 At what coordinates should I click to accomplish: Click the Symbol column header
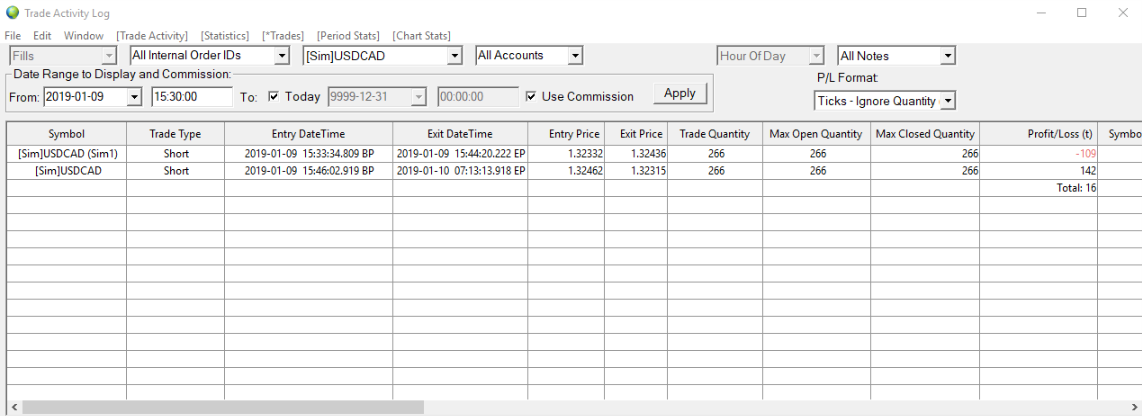click(66, 134)
